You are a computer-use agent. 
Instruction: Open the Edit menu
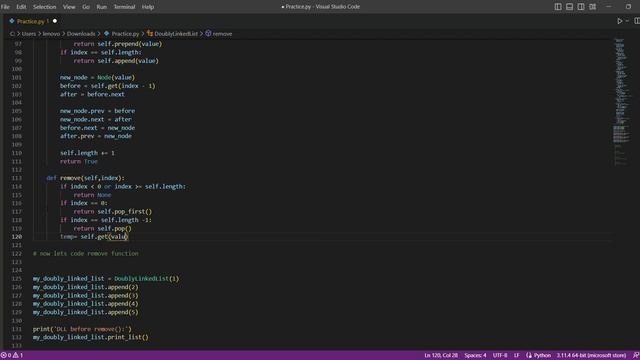21,7
